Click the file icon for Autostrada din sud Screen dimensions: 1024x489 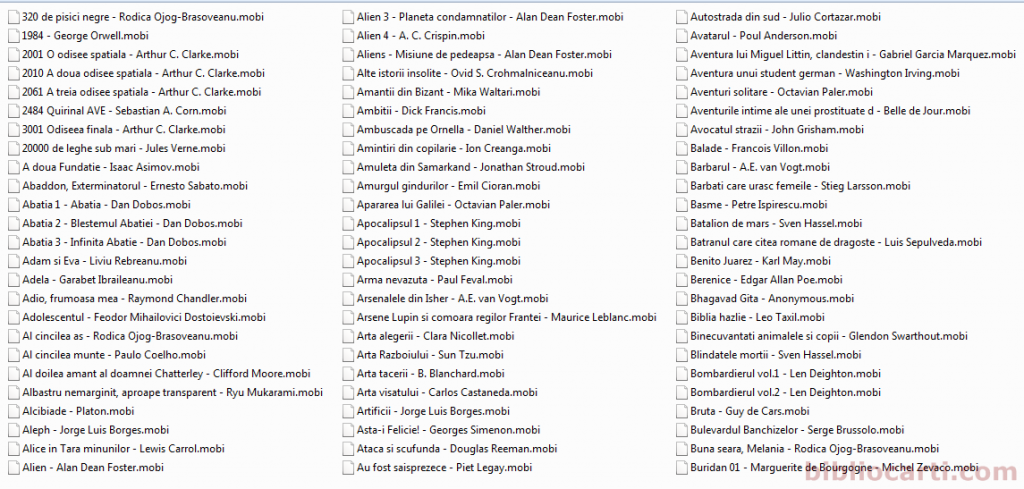click(681, 17)
